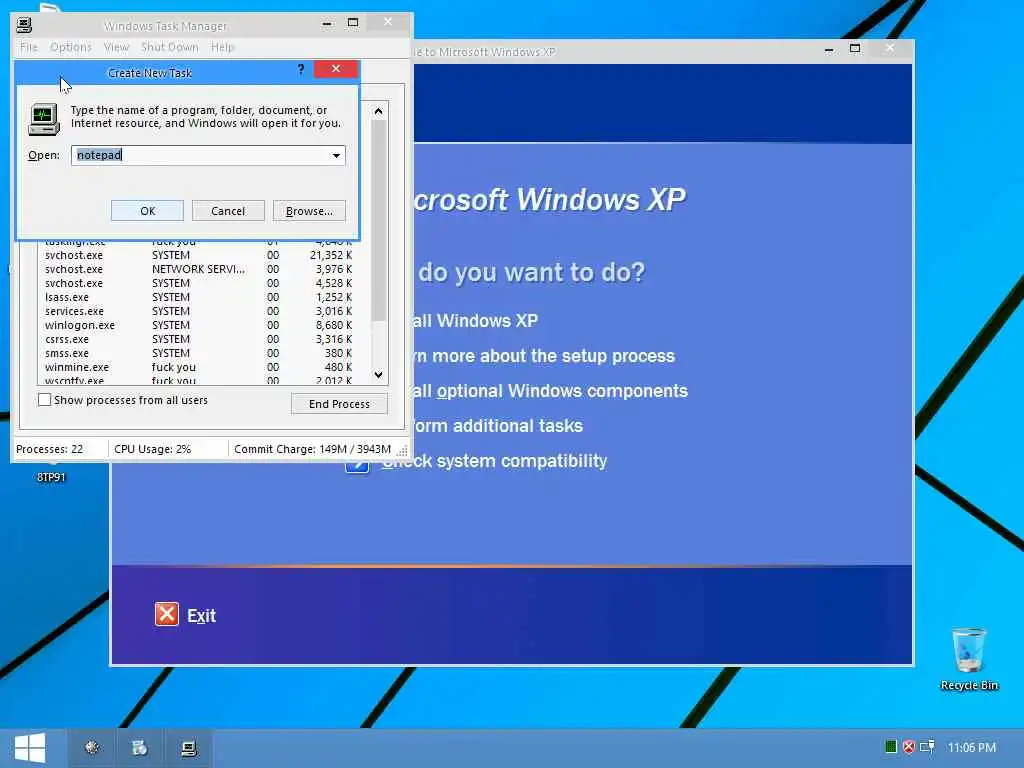1024x768 pixels.
Task: Click the optional Windows components link
Action: click(x=551, y=391)
